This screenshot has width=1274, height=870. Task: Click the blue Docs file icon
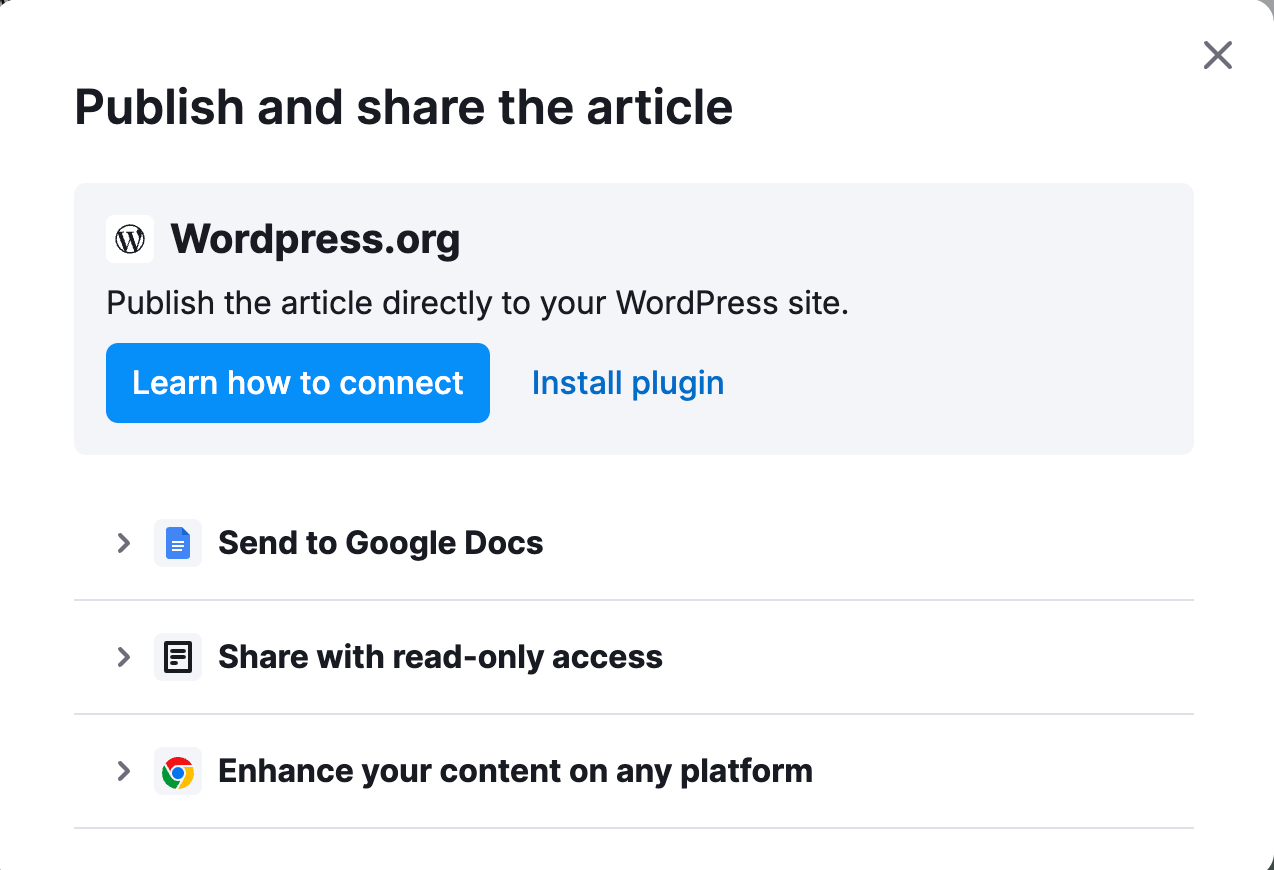[178, 543]
